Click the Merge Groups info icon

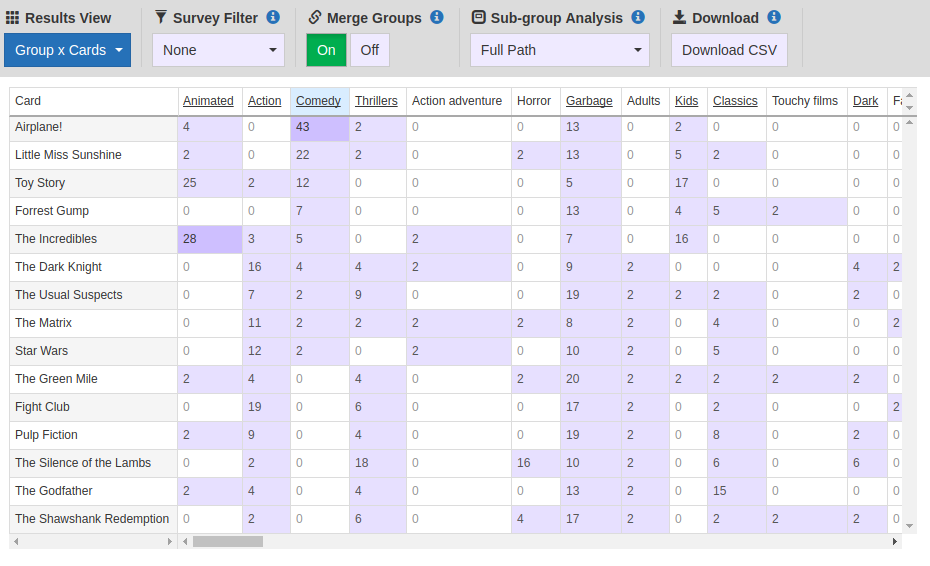437,17
